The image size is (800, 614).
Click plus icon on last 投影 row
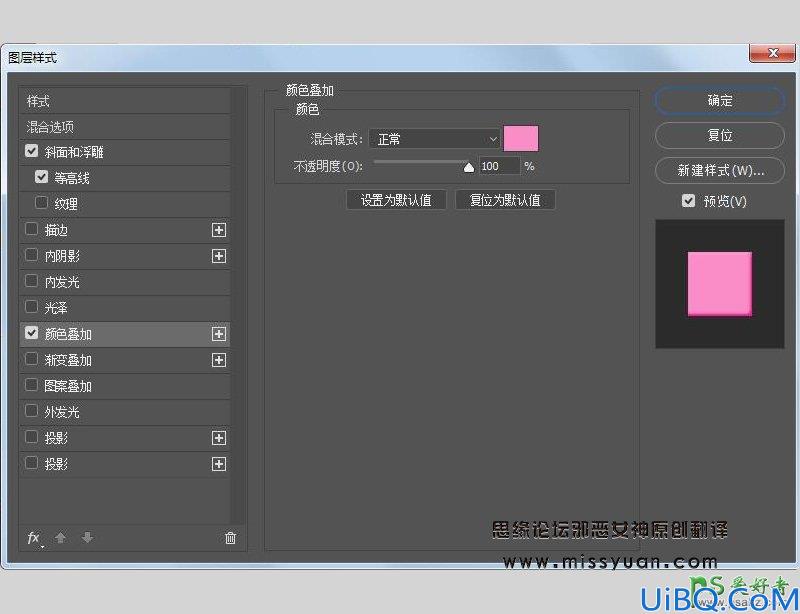(219, 464)
